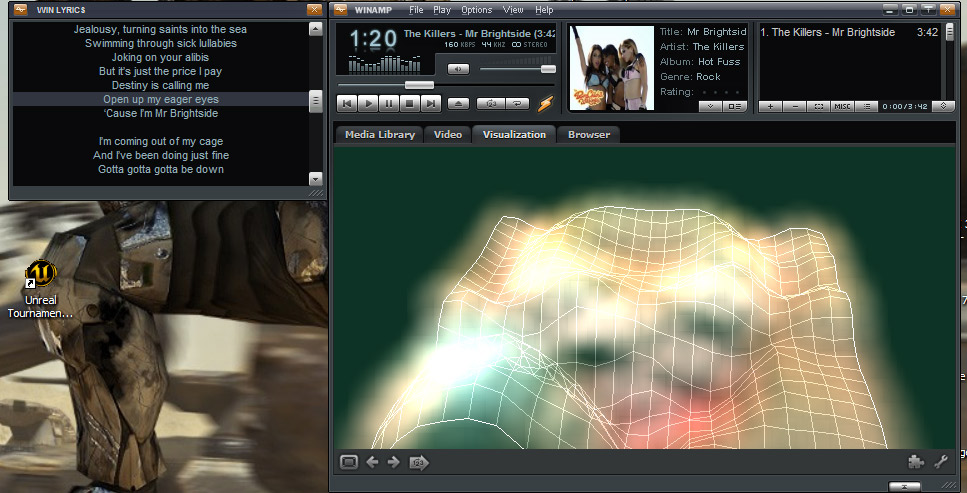Open the Winamp Options menu

click(x=477, y=10)
